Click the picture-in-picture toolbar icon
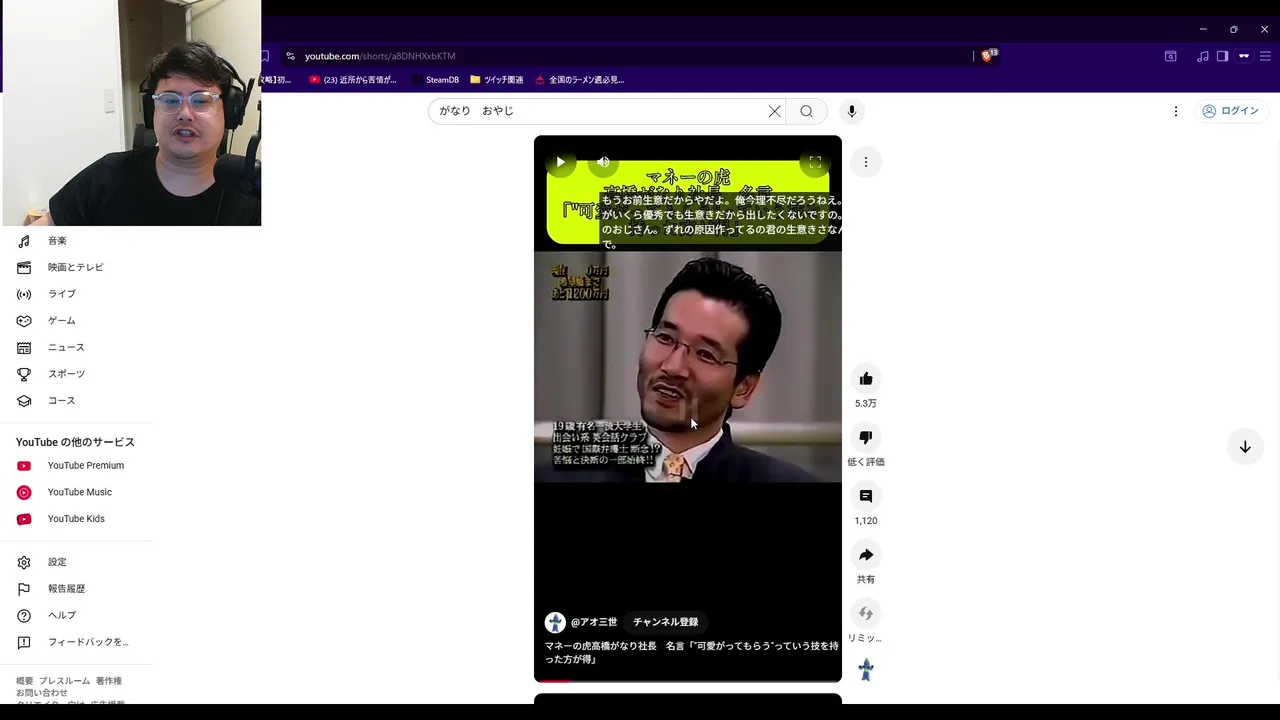Screen dimensions: 1280x720 click(x=1170, y=56)
